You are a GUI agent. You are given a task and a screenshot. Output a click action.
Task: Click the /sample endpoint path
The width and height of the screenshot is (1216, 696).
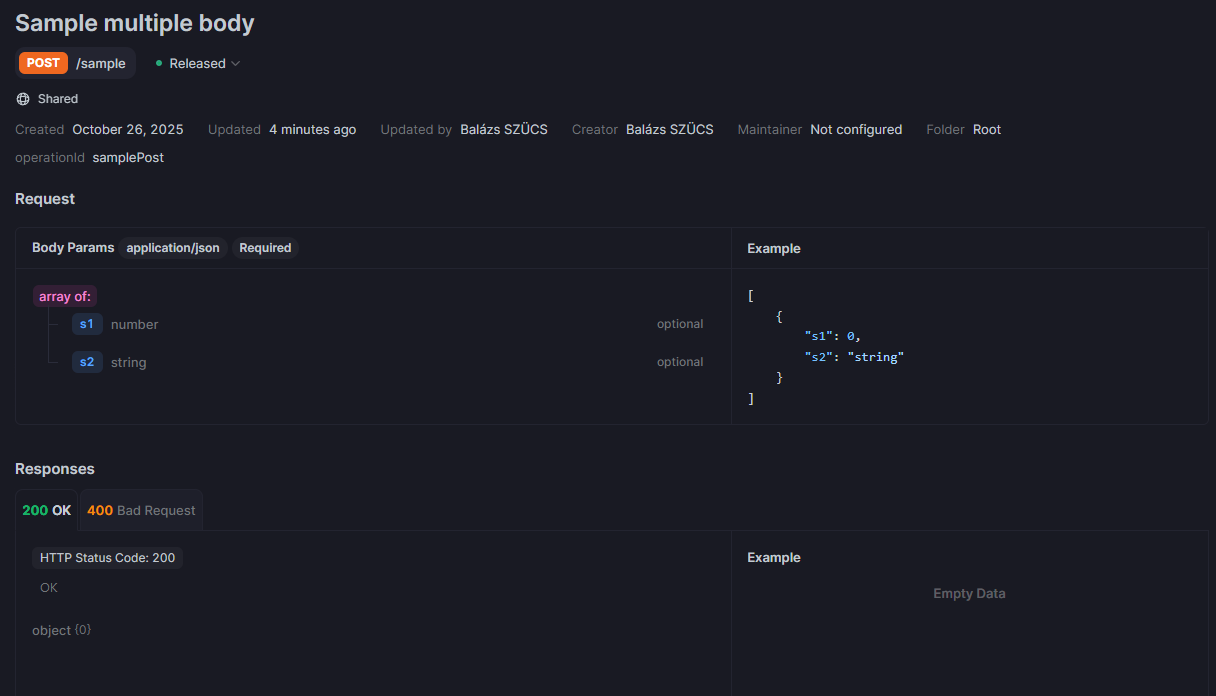tap(101, 63)
